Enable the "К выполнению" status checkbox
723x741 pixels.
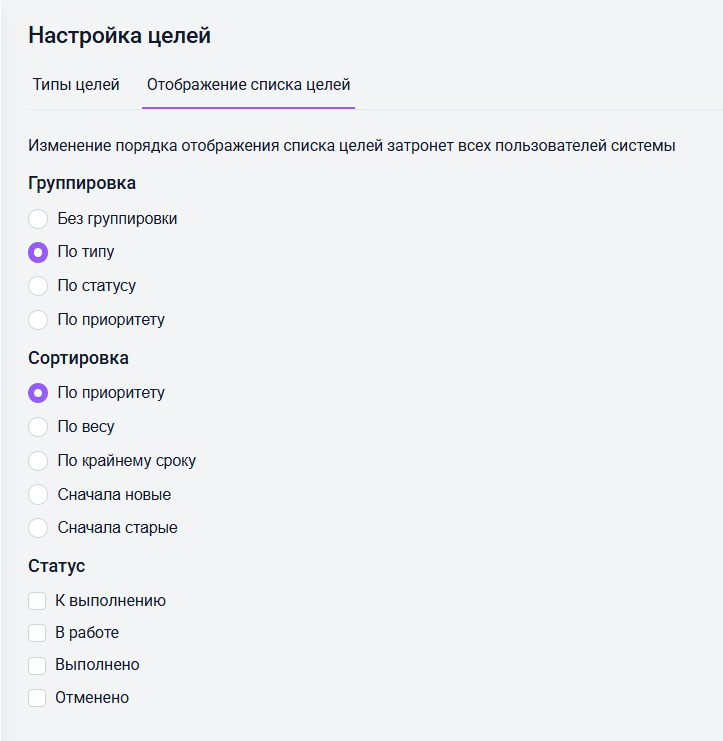click(38, 601)
